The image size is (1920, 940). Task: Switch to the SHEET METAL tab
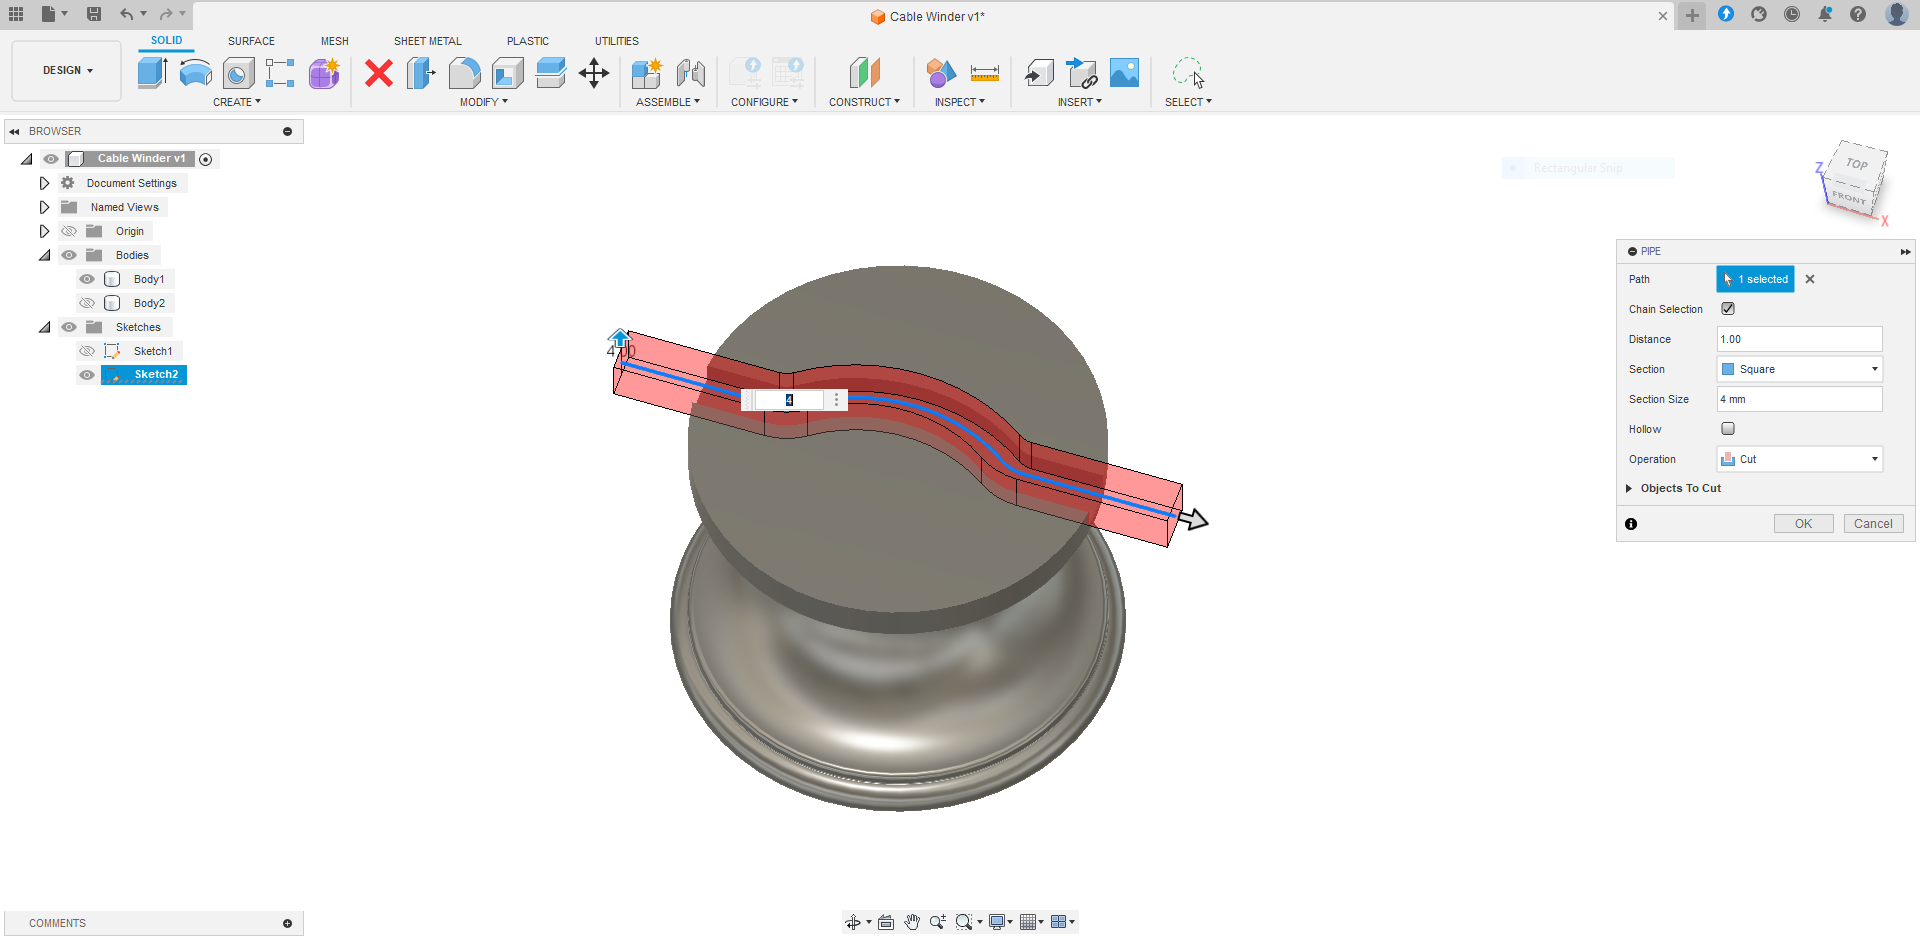[428, 41]
